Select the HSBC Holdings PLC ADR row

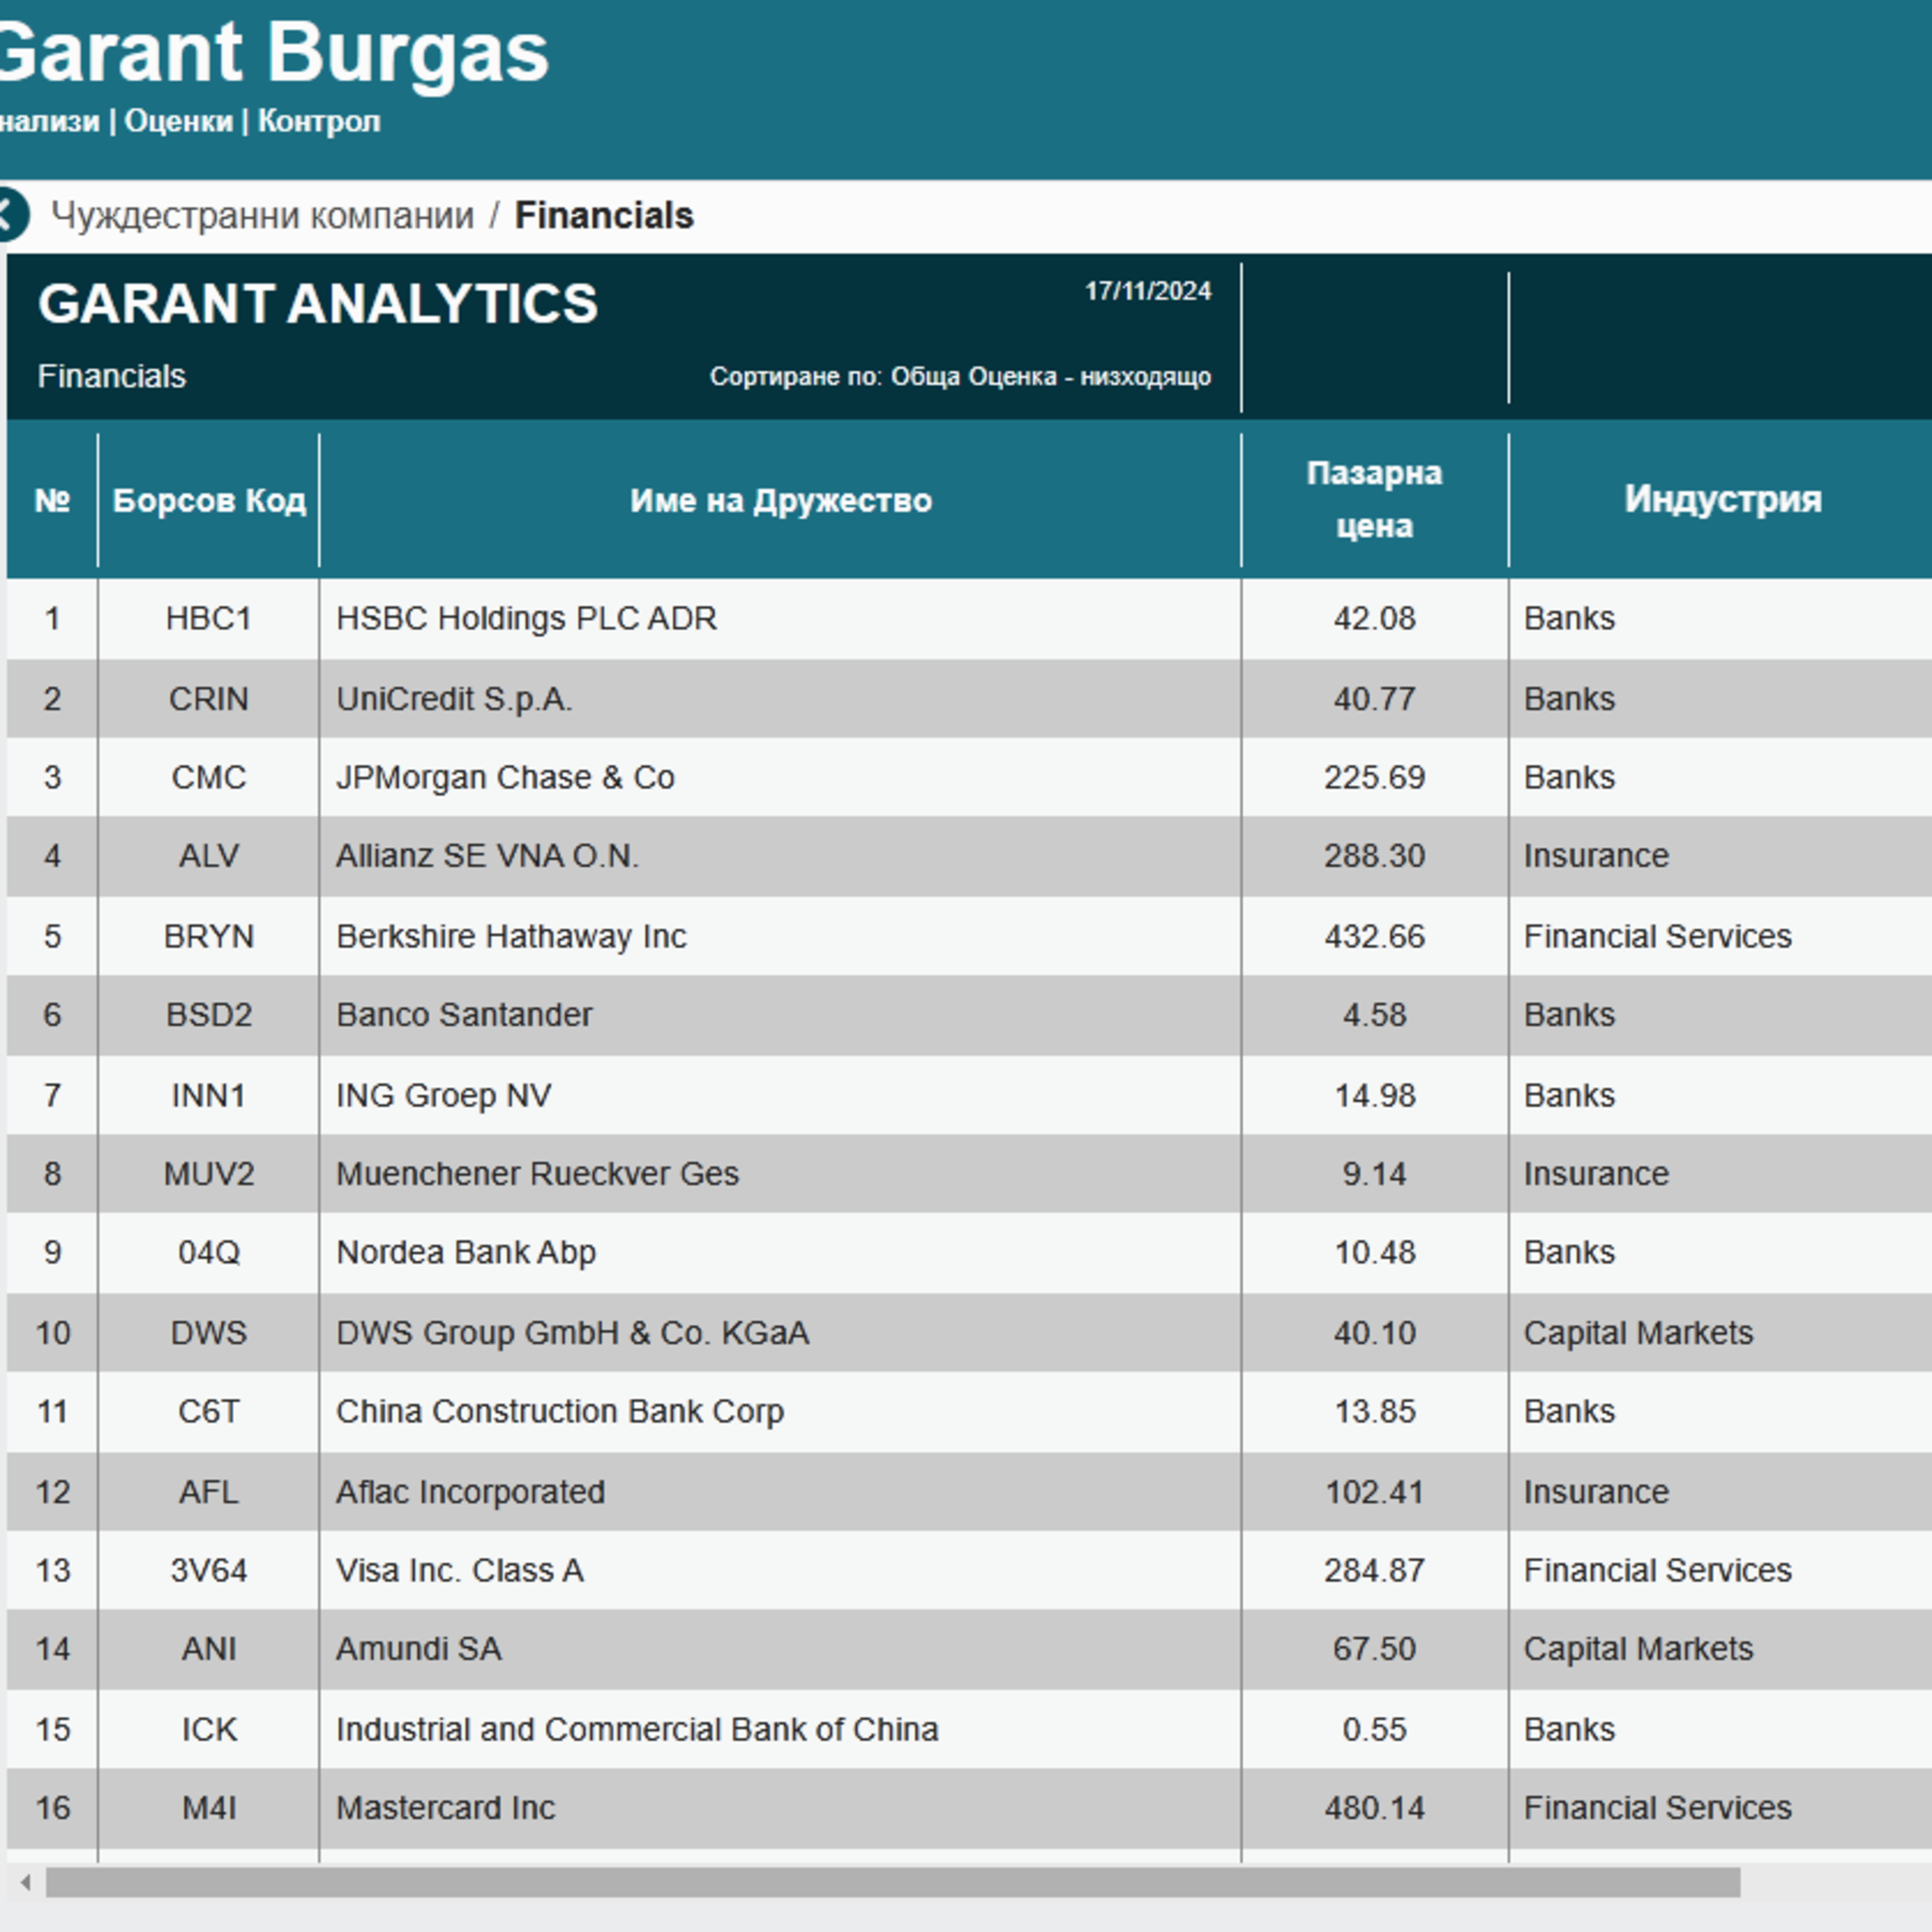969,618
